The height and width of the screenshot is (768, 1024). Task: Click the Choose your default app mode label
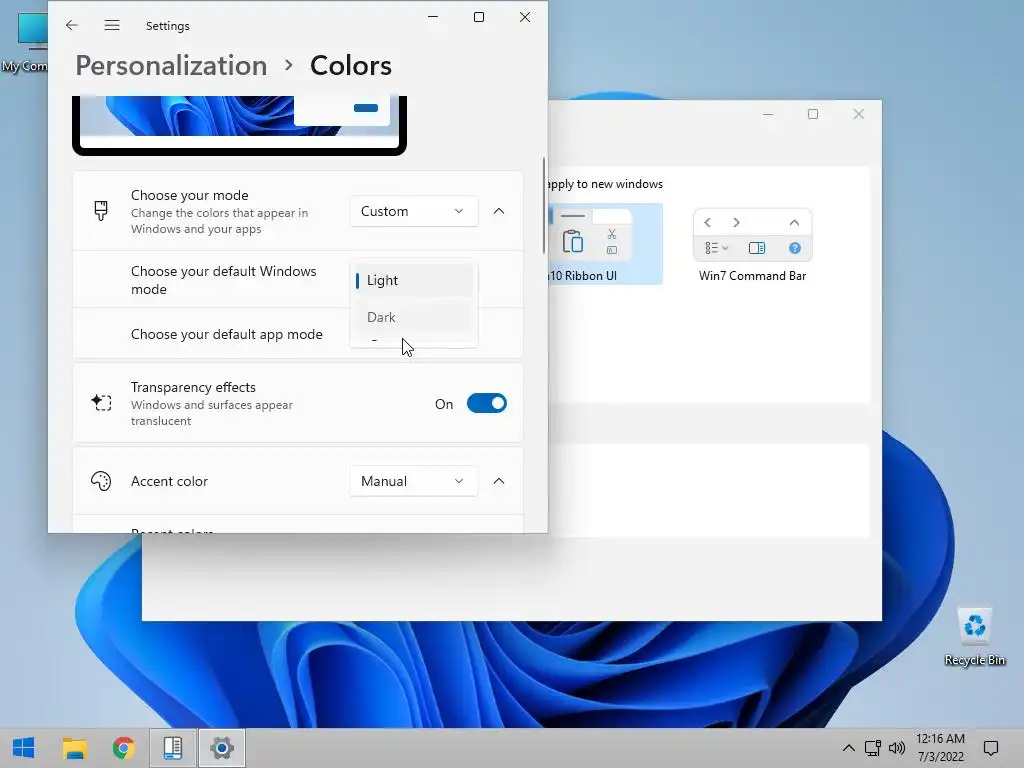coord(227,334)
